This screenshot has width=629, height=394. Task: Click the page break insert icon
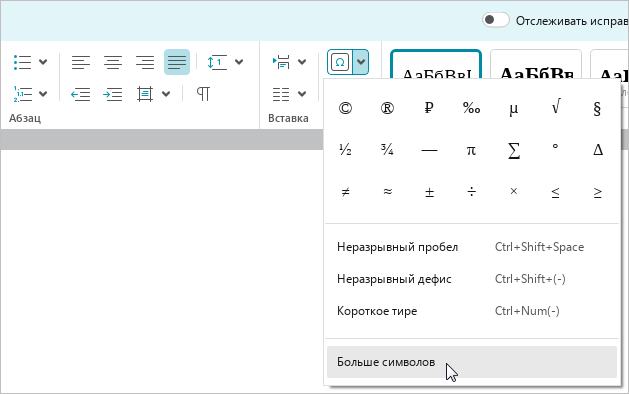click(x=282, y=62)
